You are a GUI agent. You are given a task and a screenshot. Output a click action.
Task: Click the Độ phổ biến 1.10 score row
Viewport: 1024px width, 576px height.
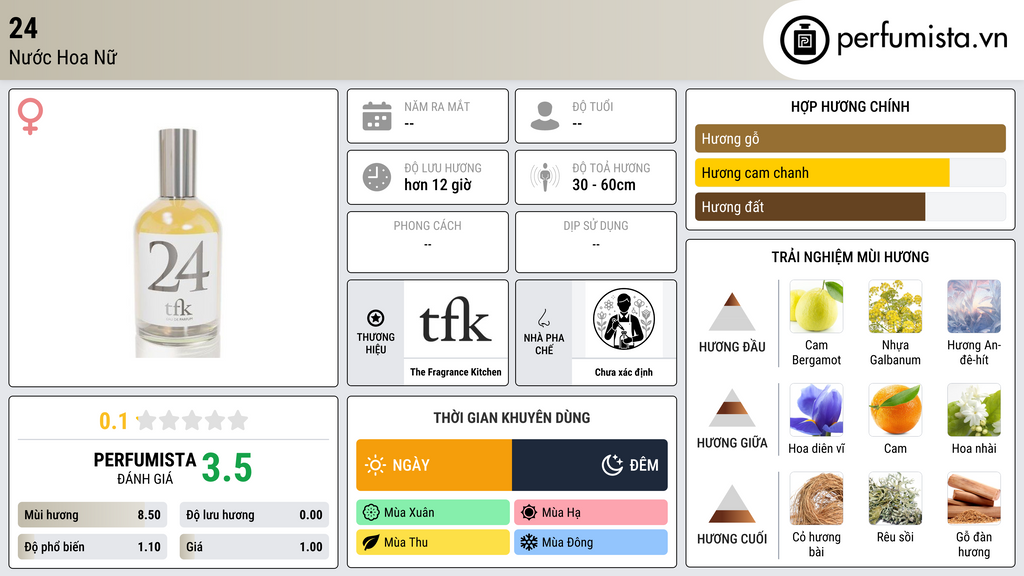(x=92, y=547)
